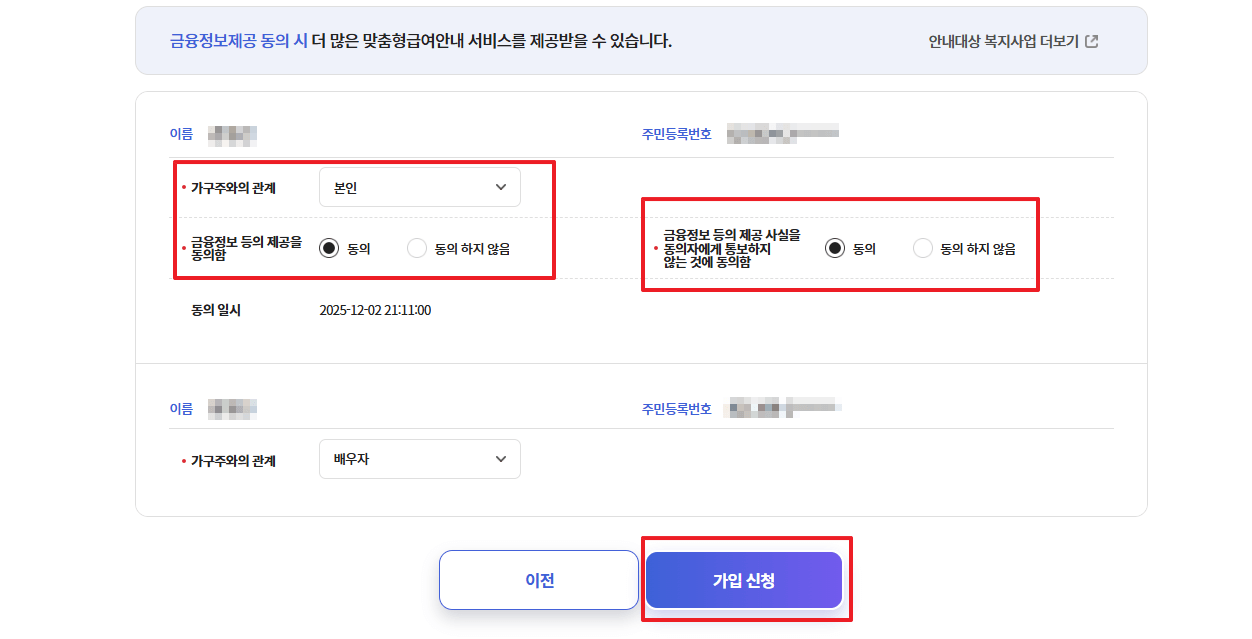Screen dimensions: 1252x639
Task: Open the 가구주와의 관계 dropdown showing 배우자
Action: (x=419, y=458)
